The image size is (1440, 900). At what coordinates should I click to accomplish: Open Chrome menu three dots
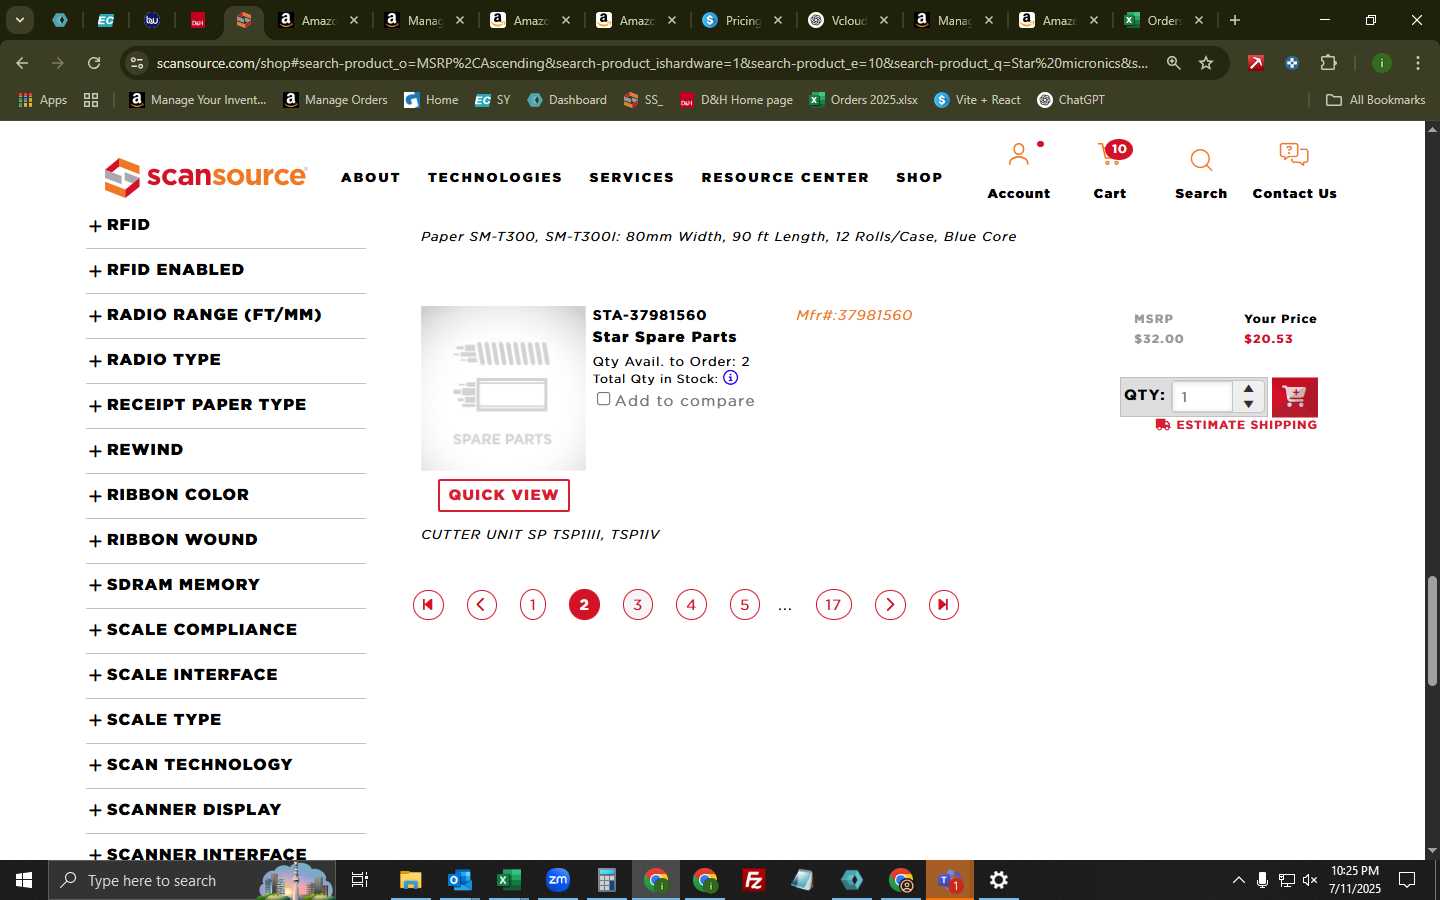(1417, 63)
